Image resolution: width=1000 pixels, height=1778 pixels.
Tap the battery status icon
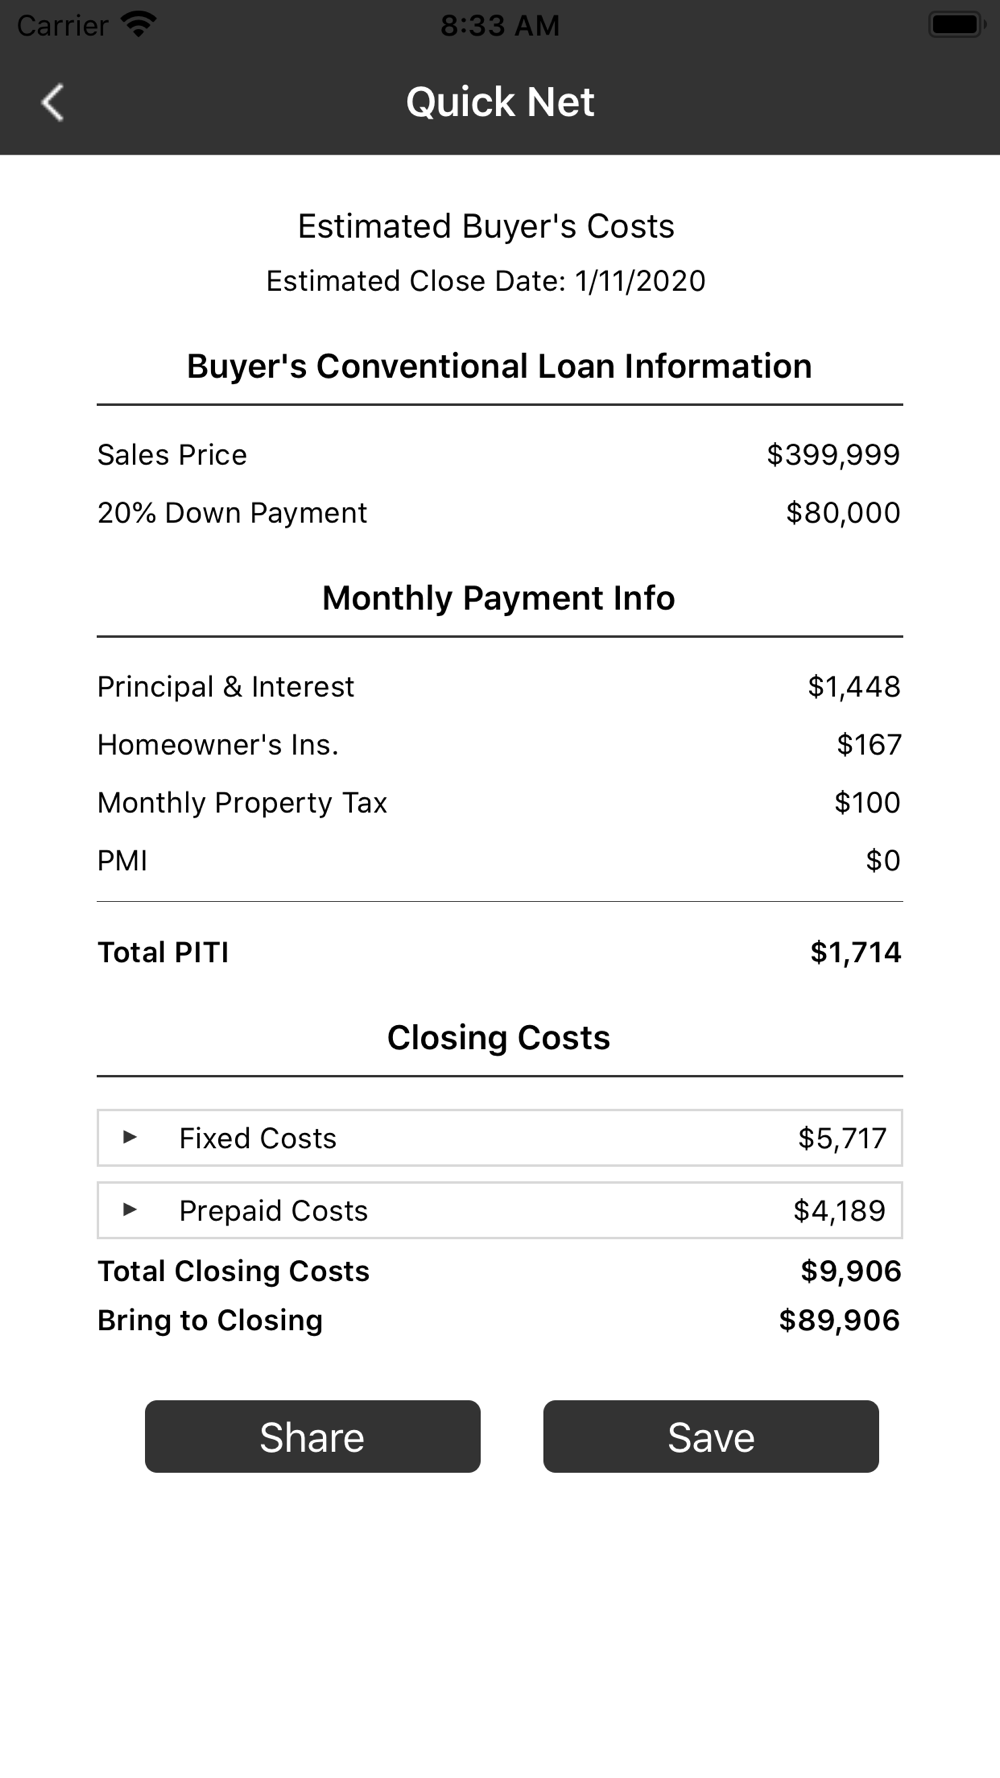coord(958,25)
